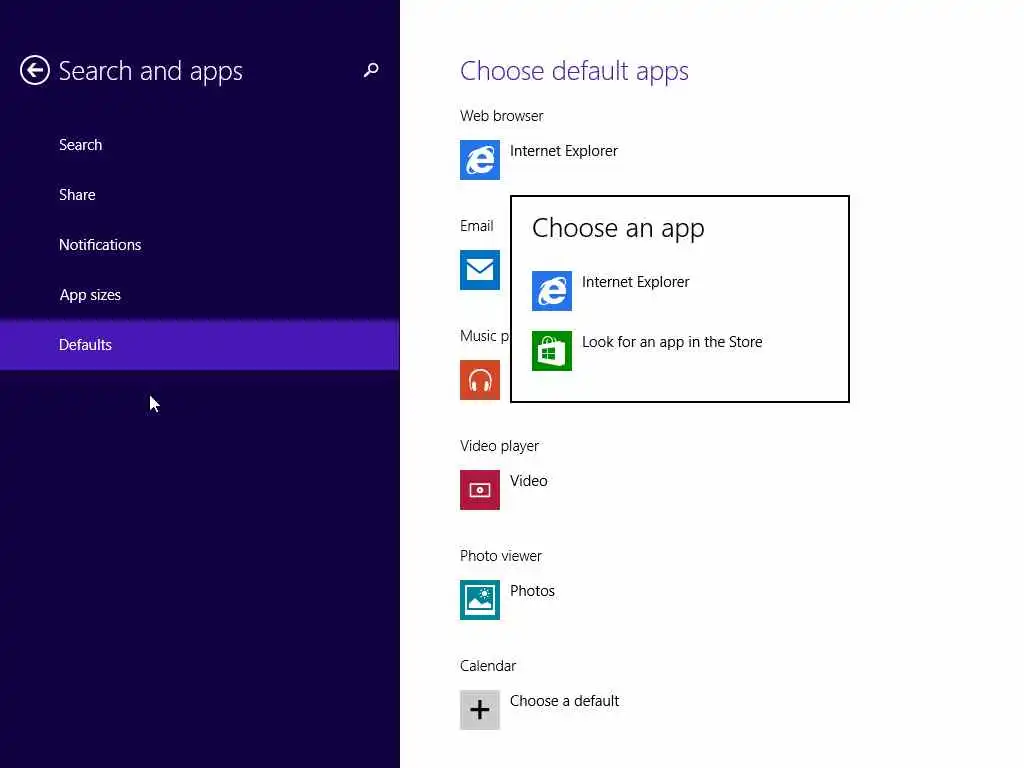Click the Music player headphones icon

pyautogui.click(x=480, y=380)
